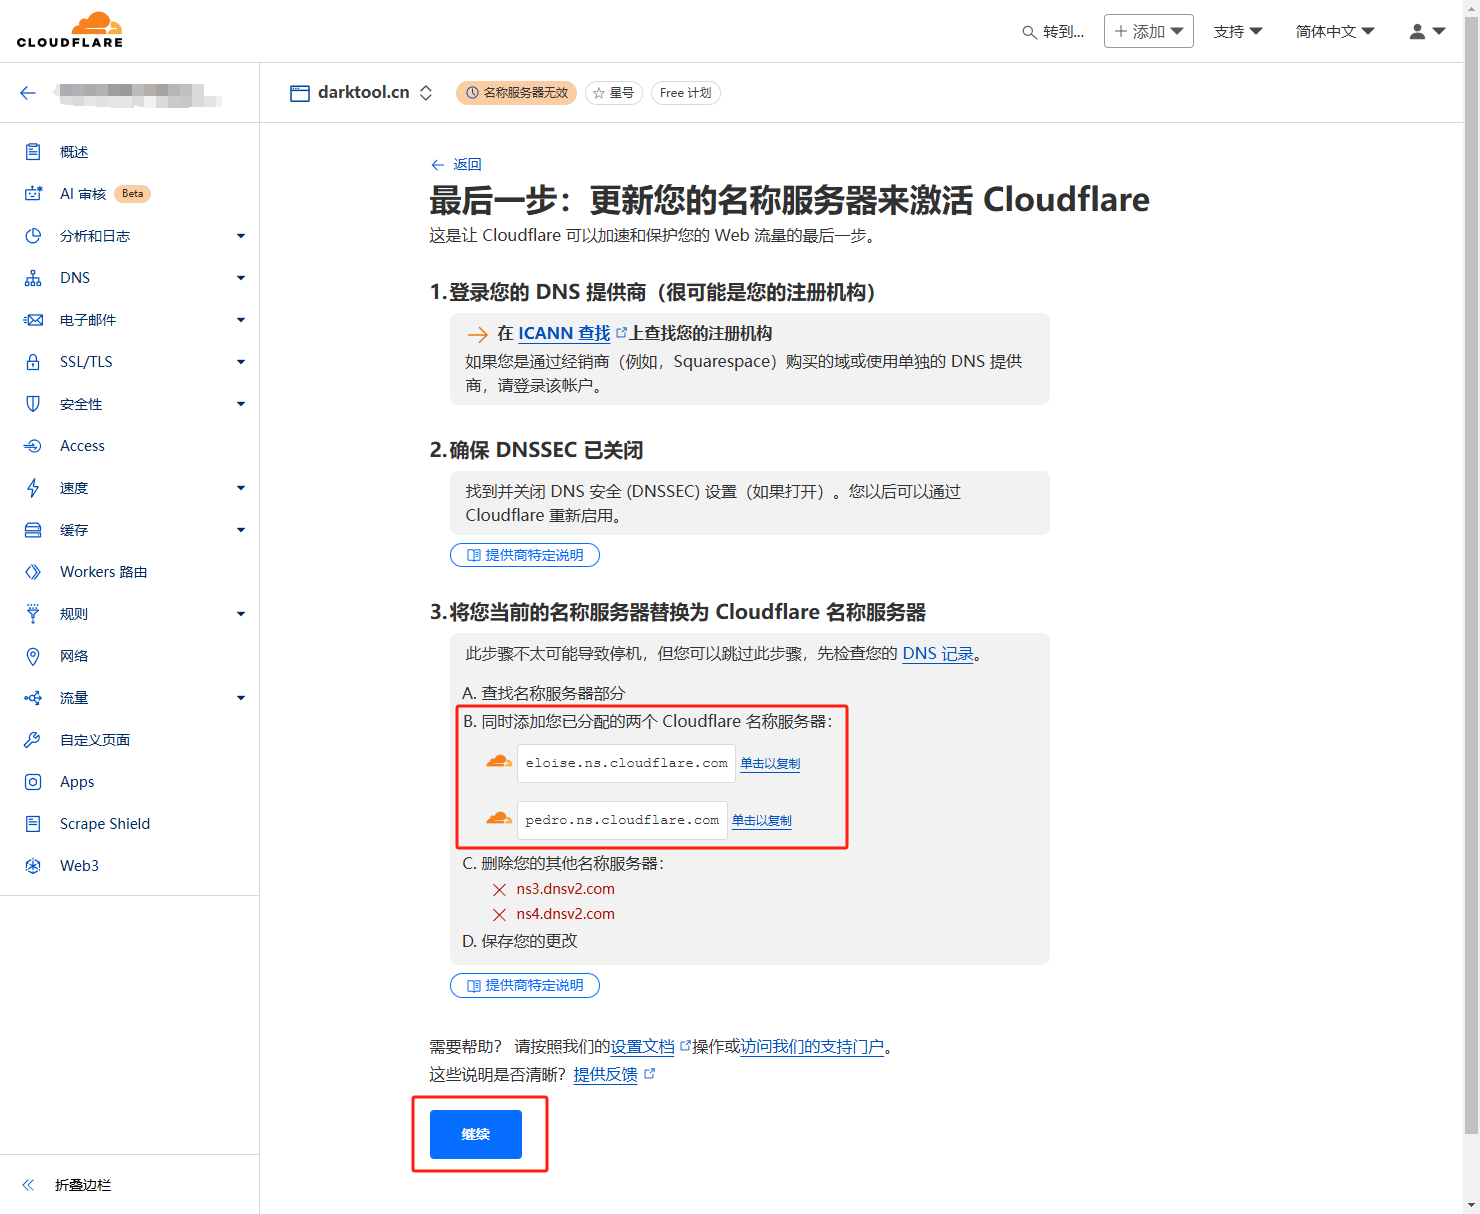Open the AI 审核 icon
Screen dimensions: 1480x1214
tap(33, 194)
